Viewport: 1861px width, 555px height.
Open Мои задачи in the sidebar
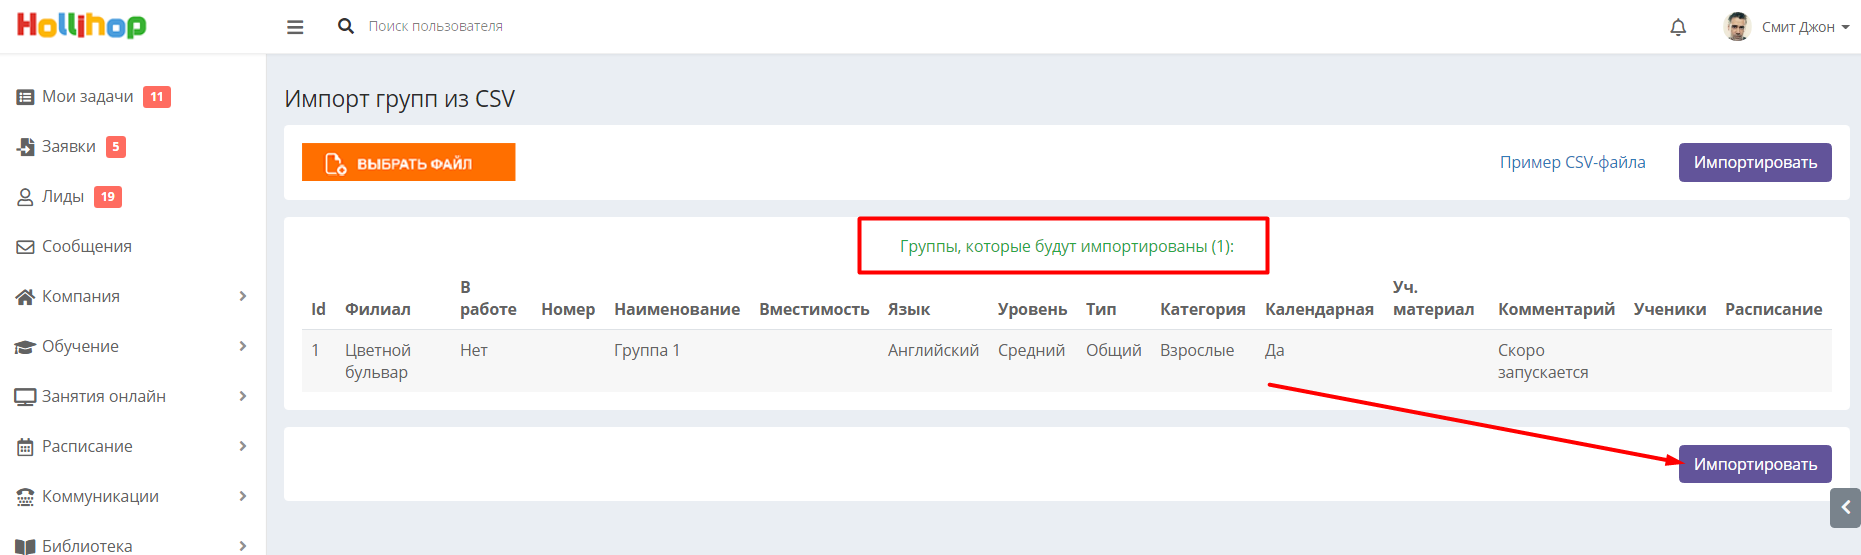click(87, 96)
